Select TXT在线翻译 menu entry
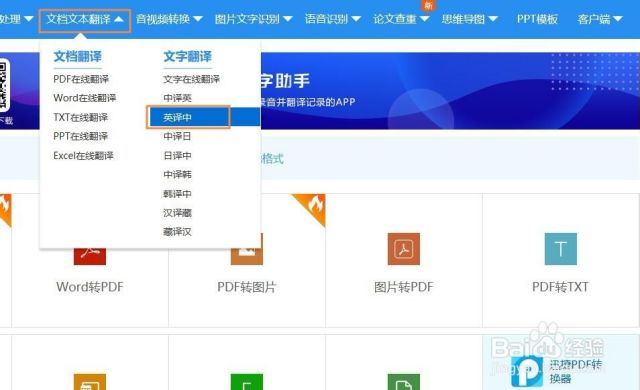Image resolution: width=640 pixels, height=390 pixels. 80,117
